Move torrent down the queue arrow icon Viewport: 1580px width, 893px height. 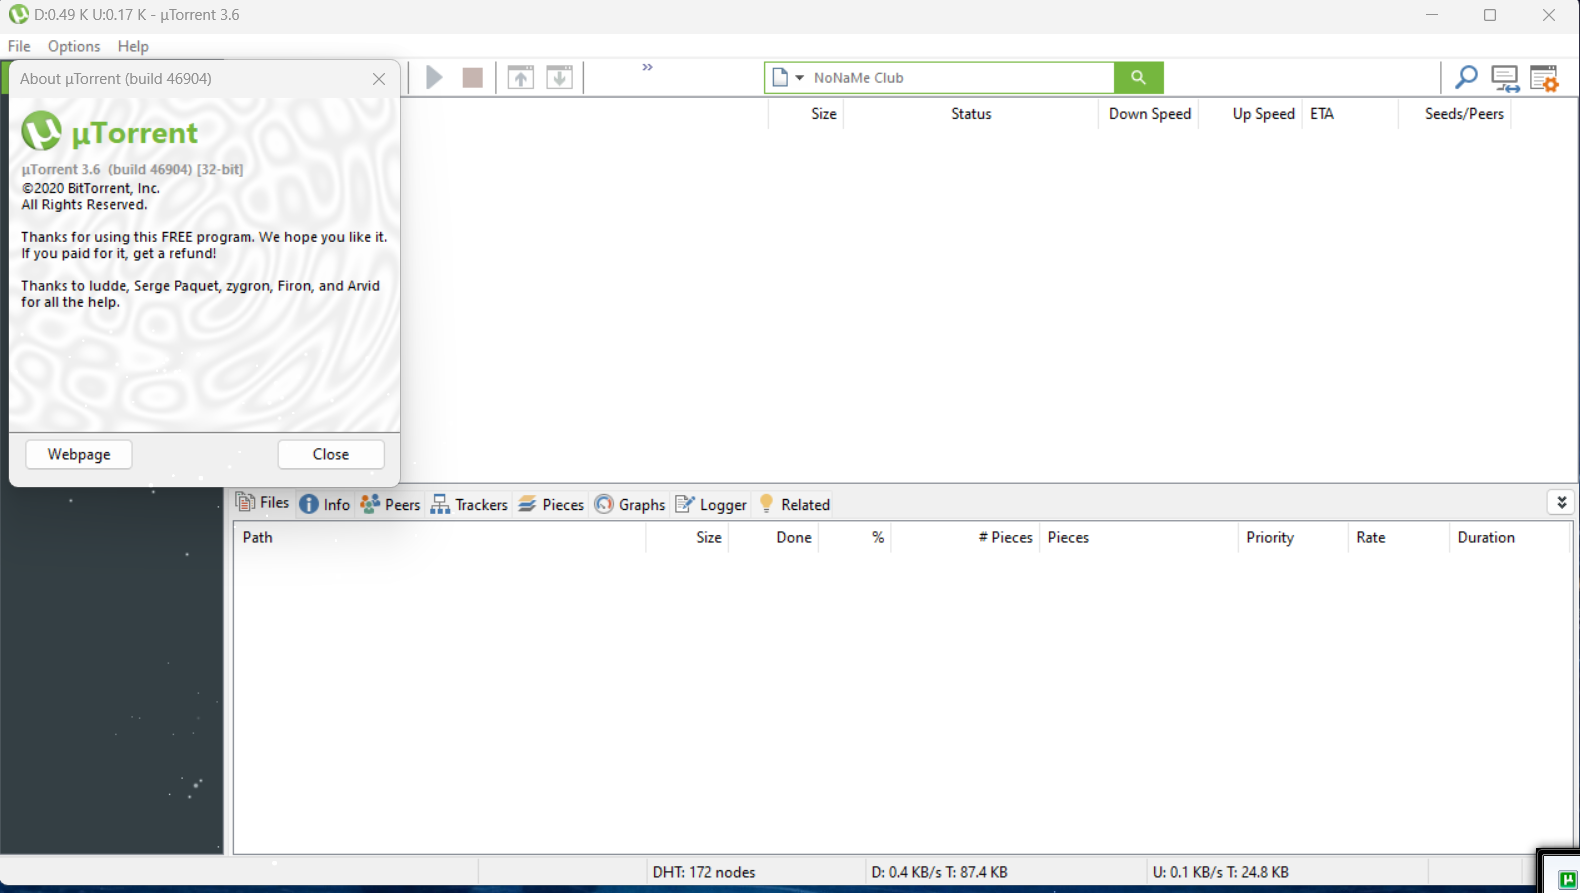tap(560, 77)
